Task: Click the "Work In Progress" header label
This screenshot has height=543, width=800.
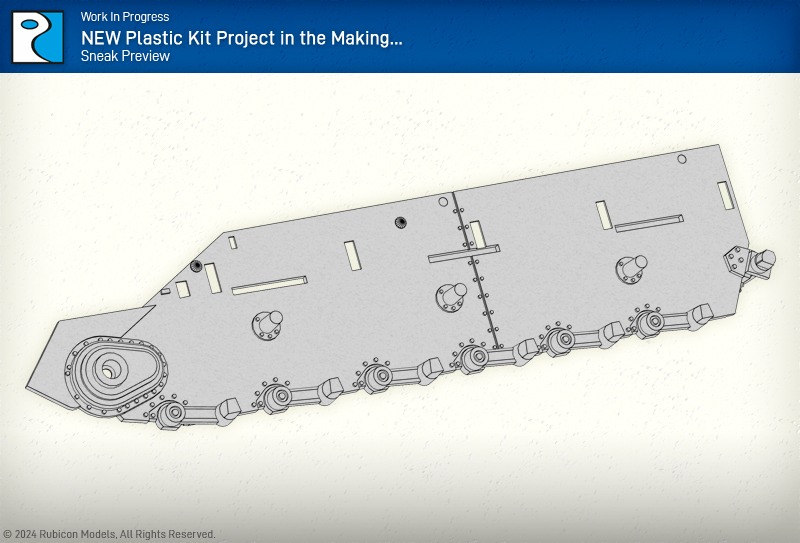Action: 125,17
